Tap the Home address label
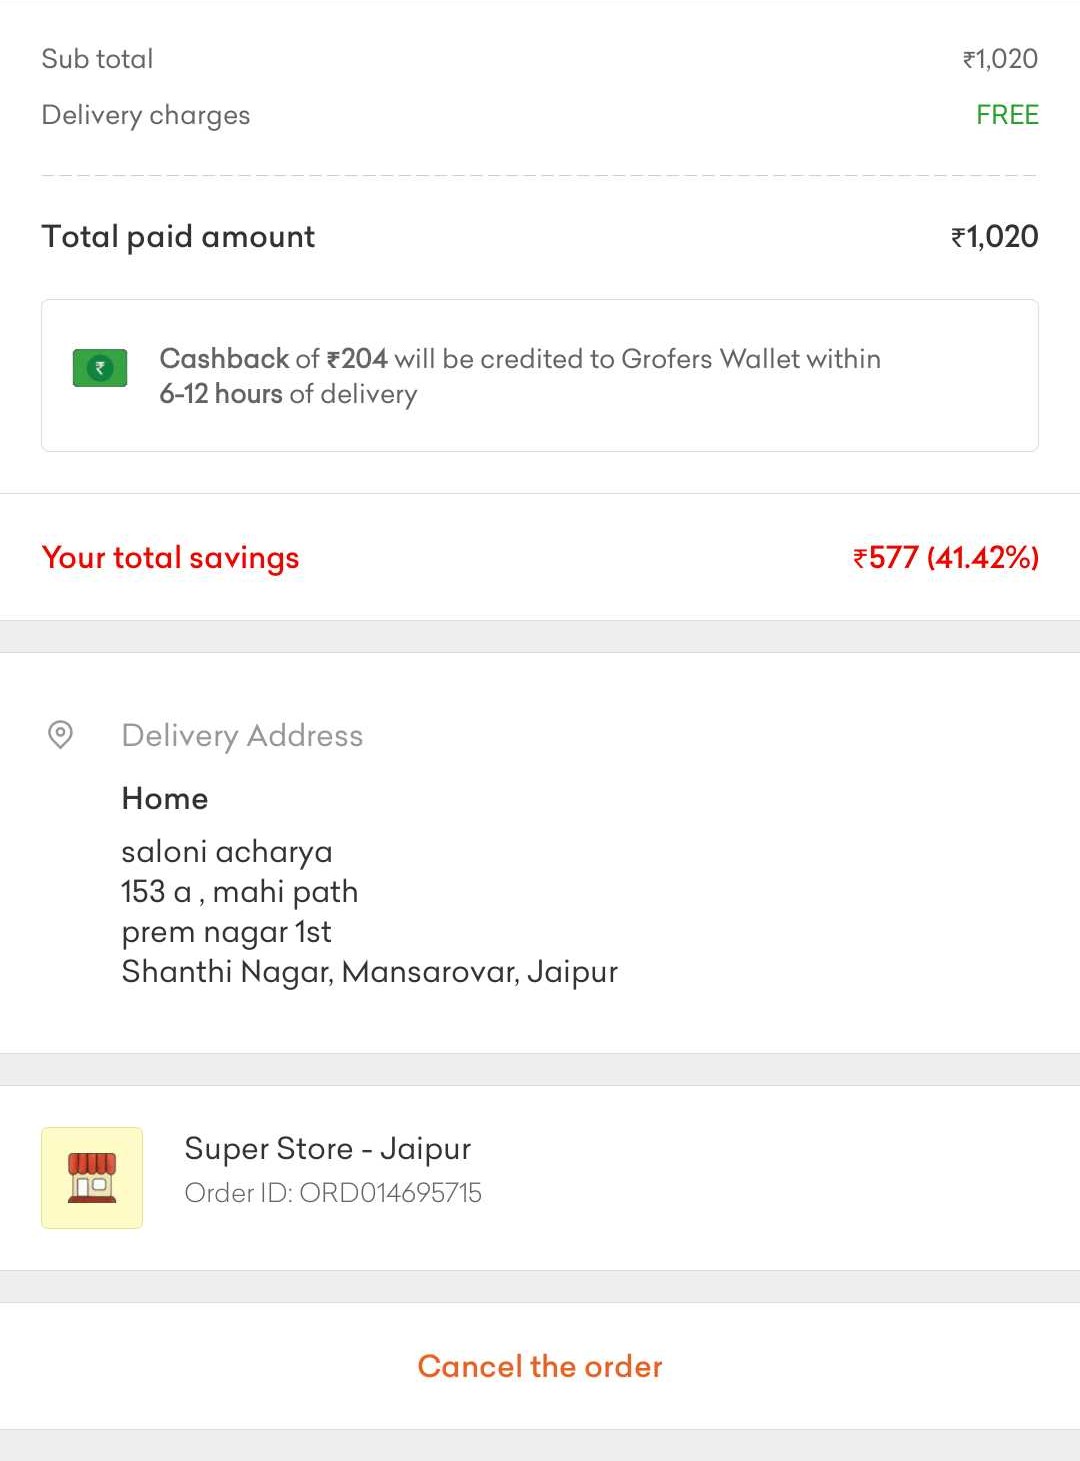The height and width of the screenshot is (1461, 1080). tap(165, 798)
